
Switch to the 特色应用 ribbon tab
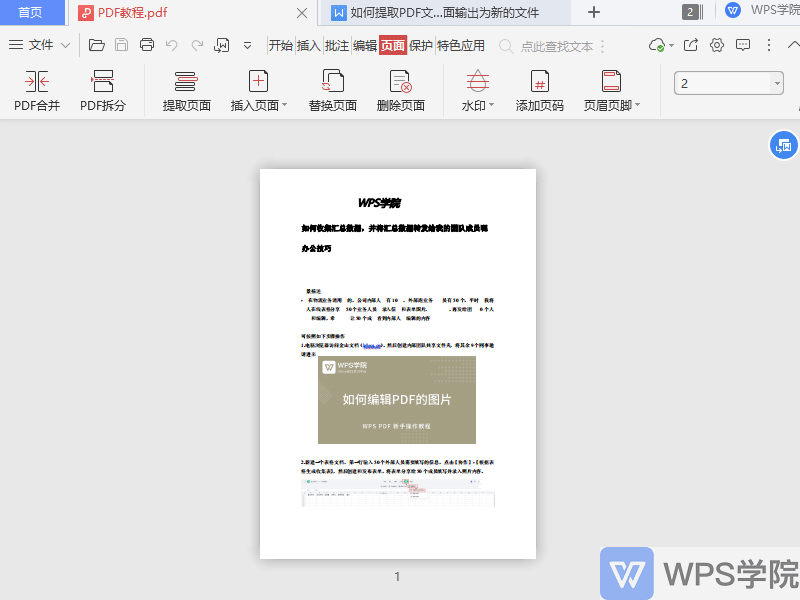click(x=461, y=45)
